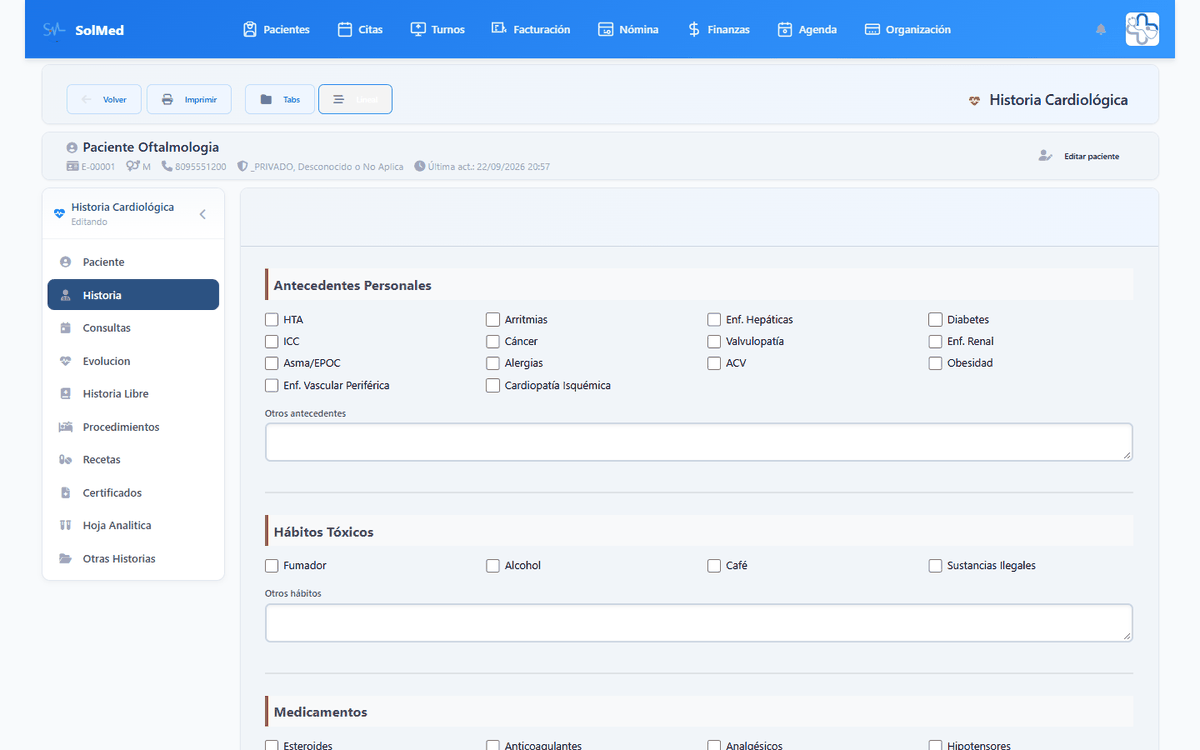Open the Otras Historias sidebar section

(133, 559)
